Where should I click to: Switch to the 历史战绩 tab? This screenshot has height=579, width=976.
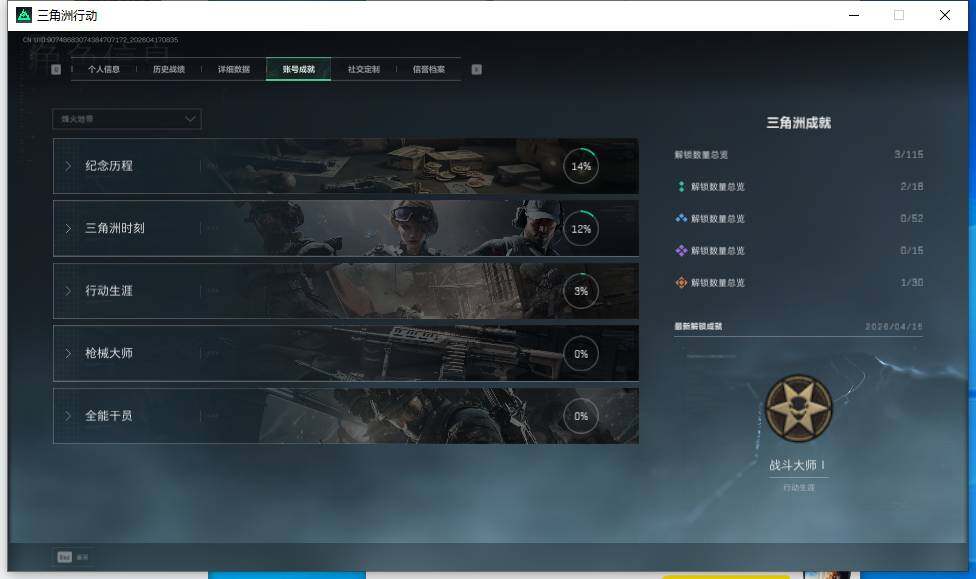click(x=169, y=69)
